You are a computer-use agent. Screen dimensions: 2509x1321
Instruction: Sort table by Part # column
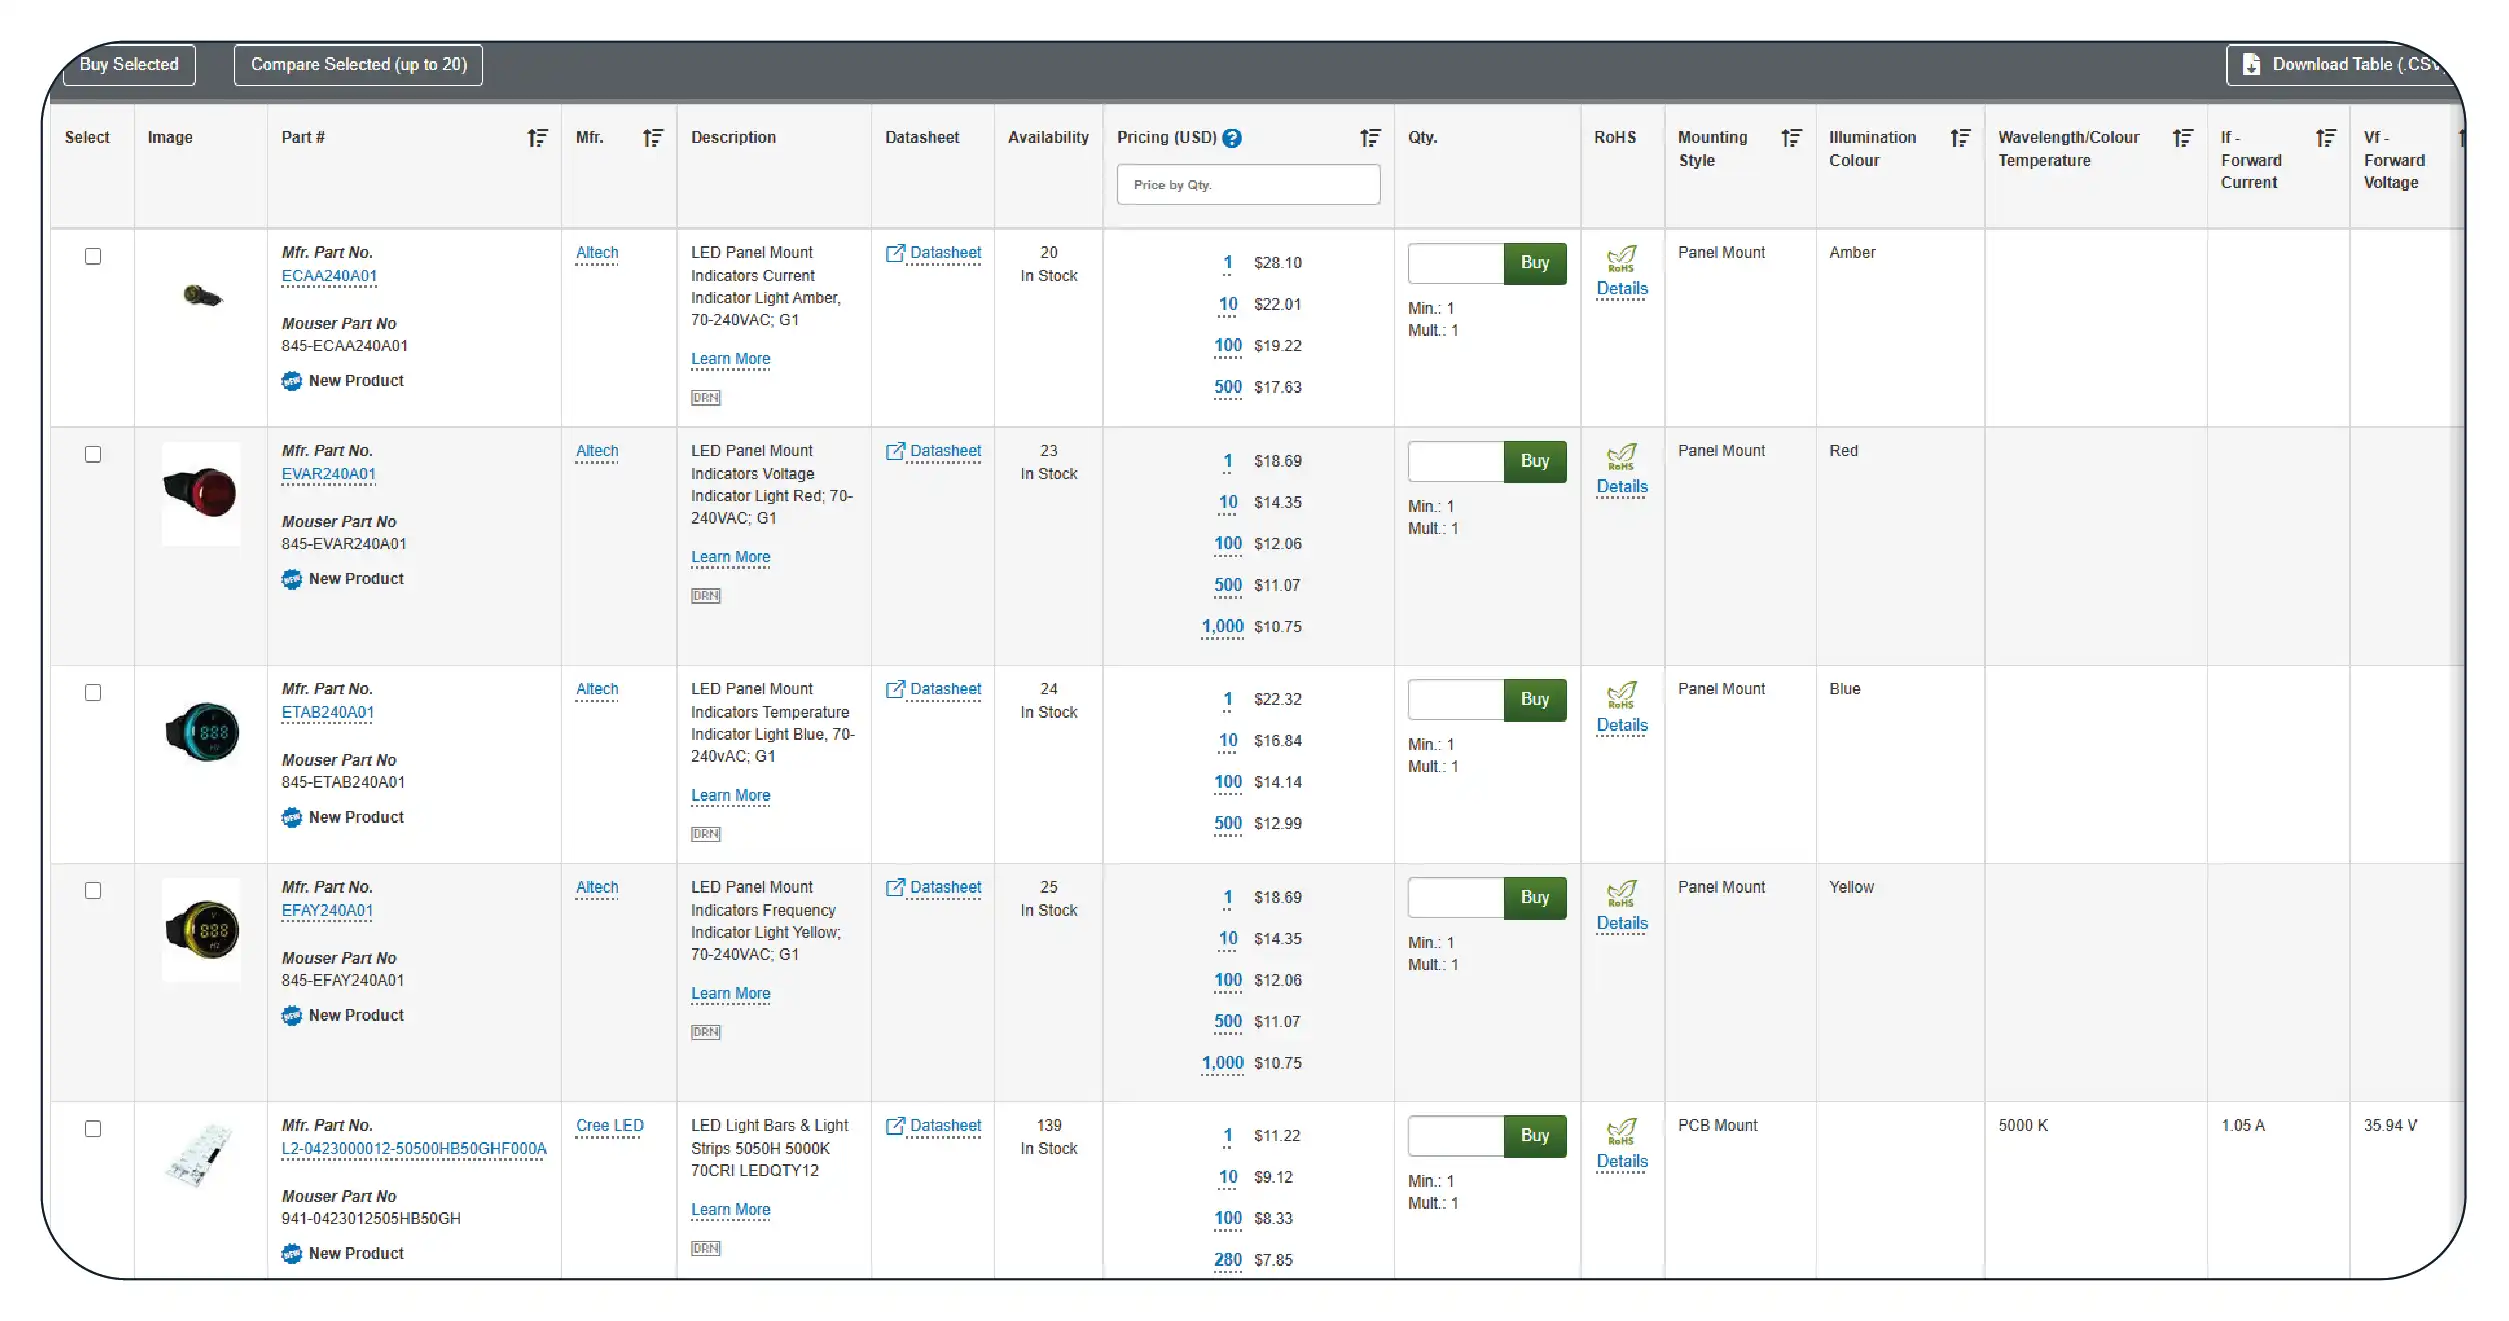point(537,138)
